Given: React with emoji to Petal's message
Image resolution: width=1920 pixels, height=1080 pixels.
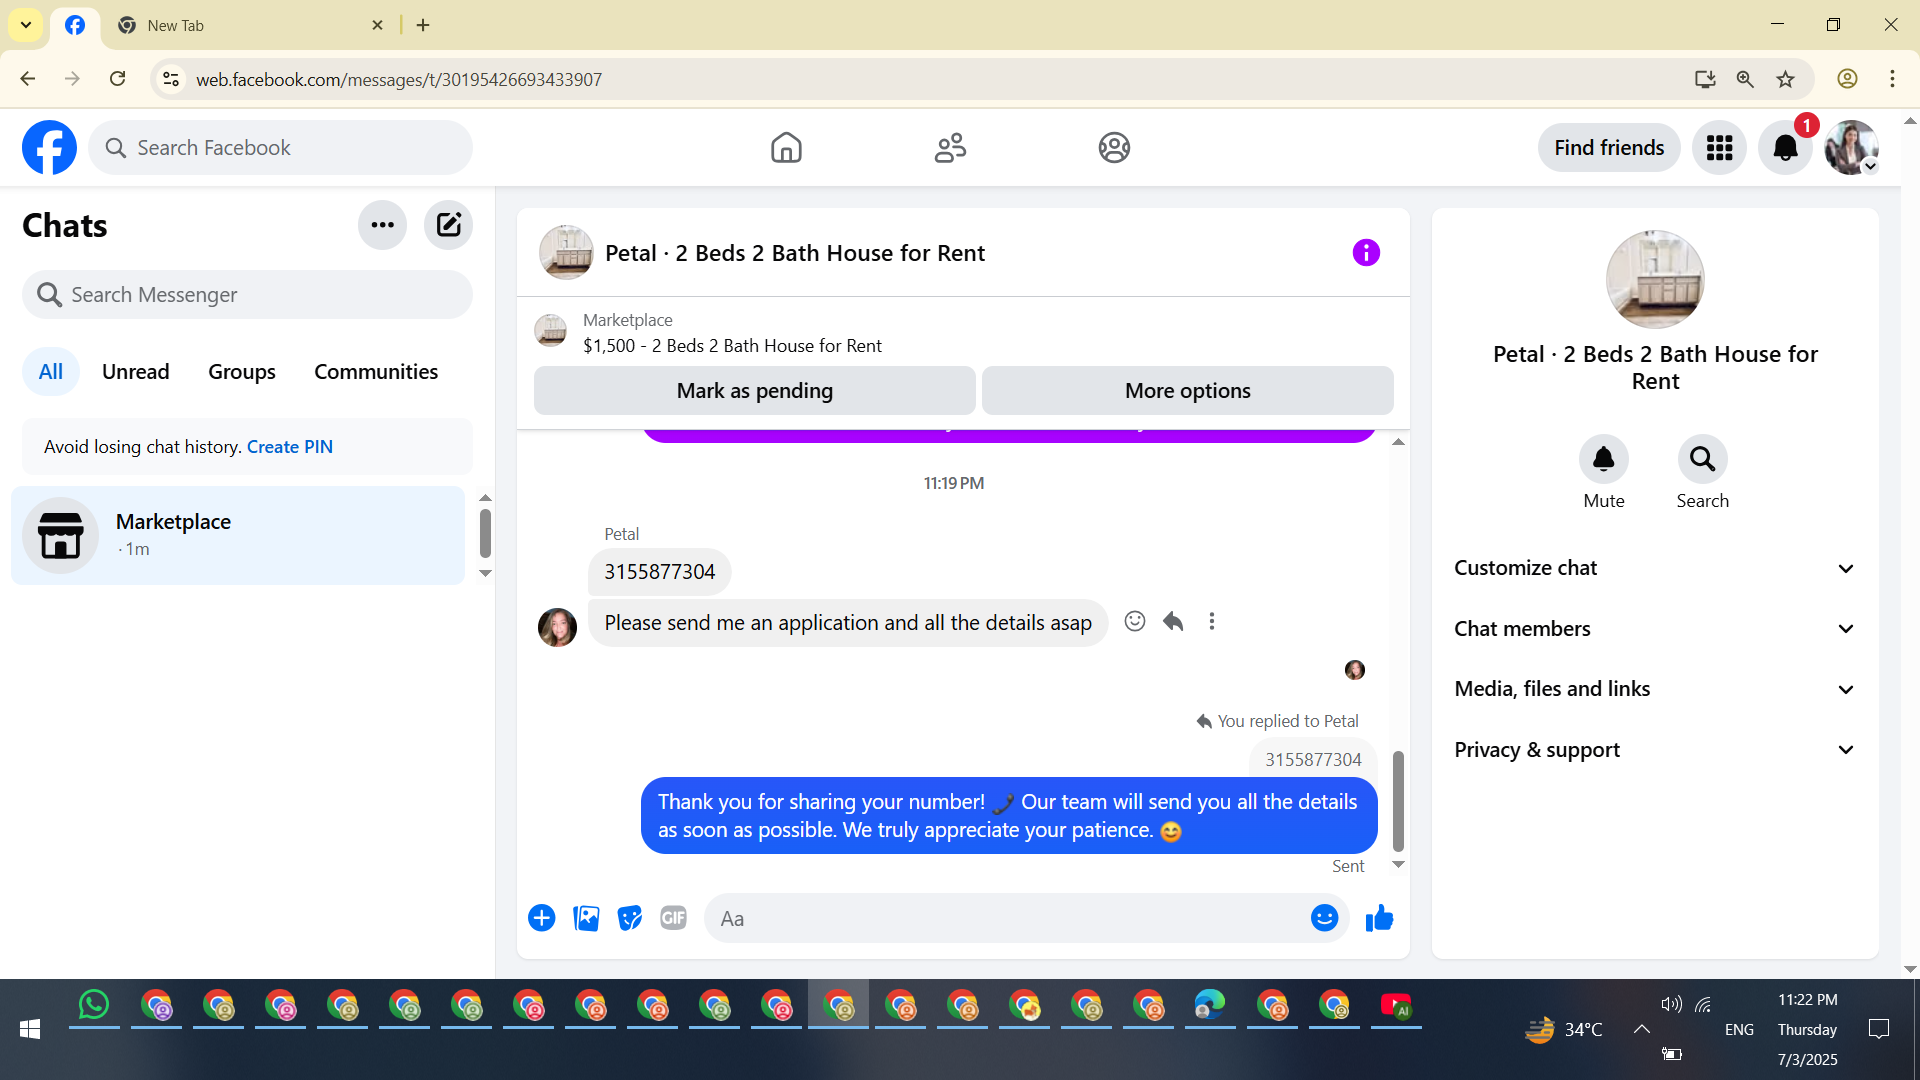Looking at the screenshot, I should [1134, 622].
